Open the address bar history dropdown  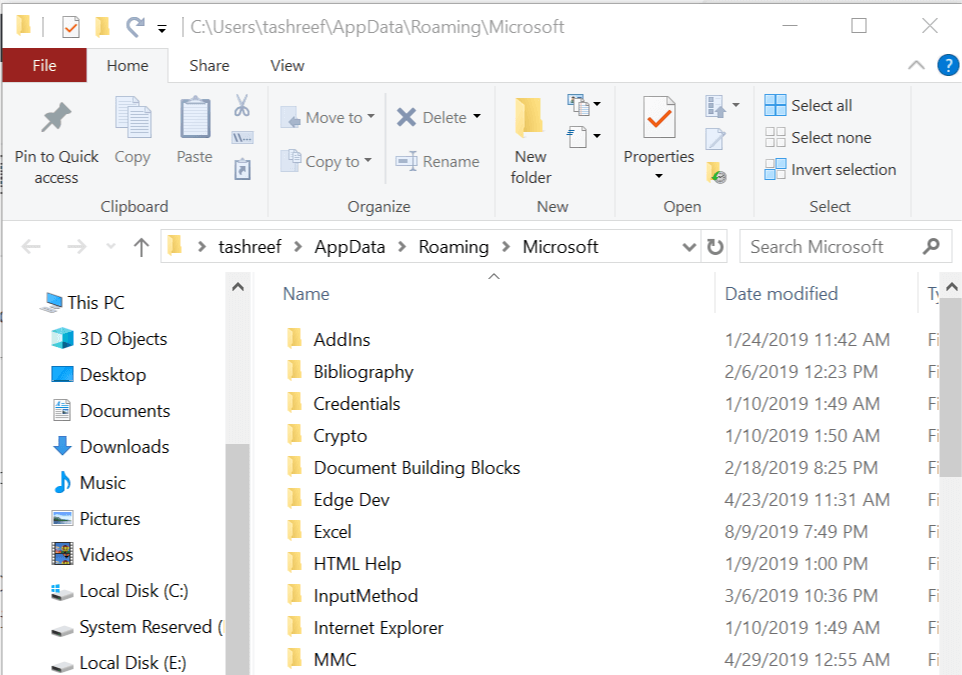[x=689, y=247]
